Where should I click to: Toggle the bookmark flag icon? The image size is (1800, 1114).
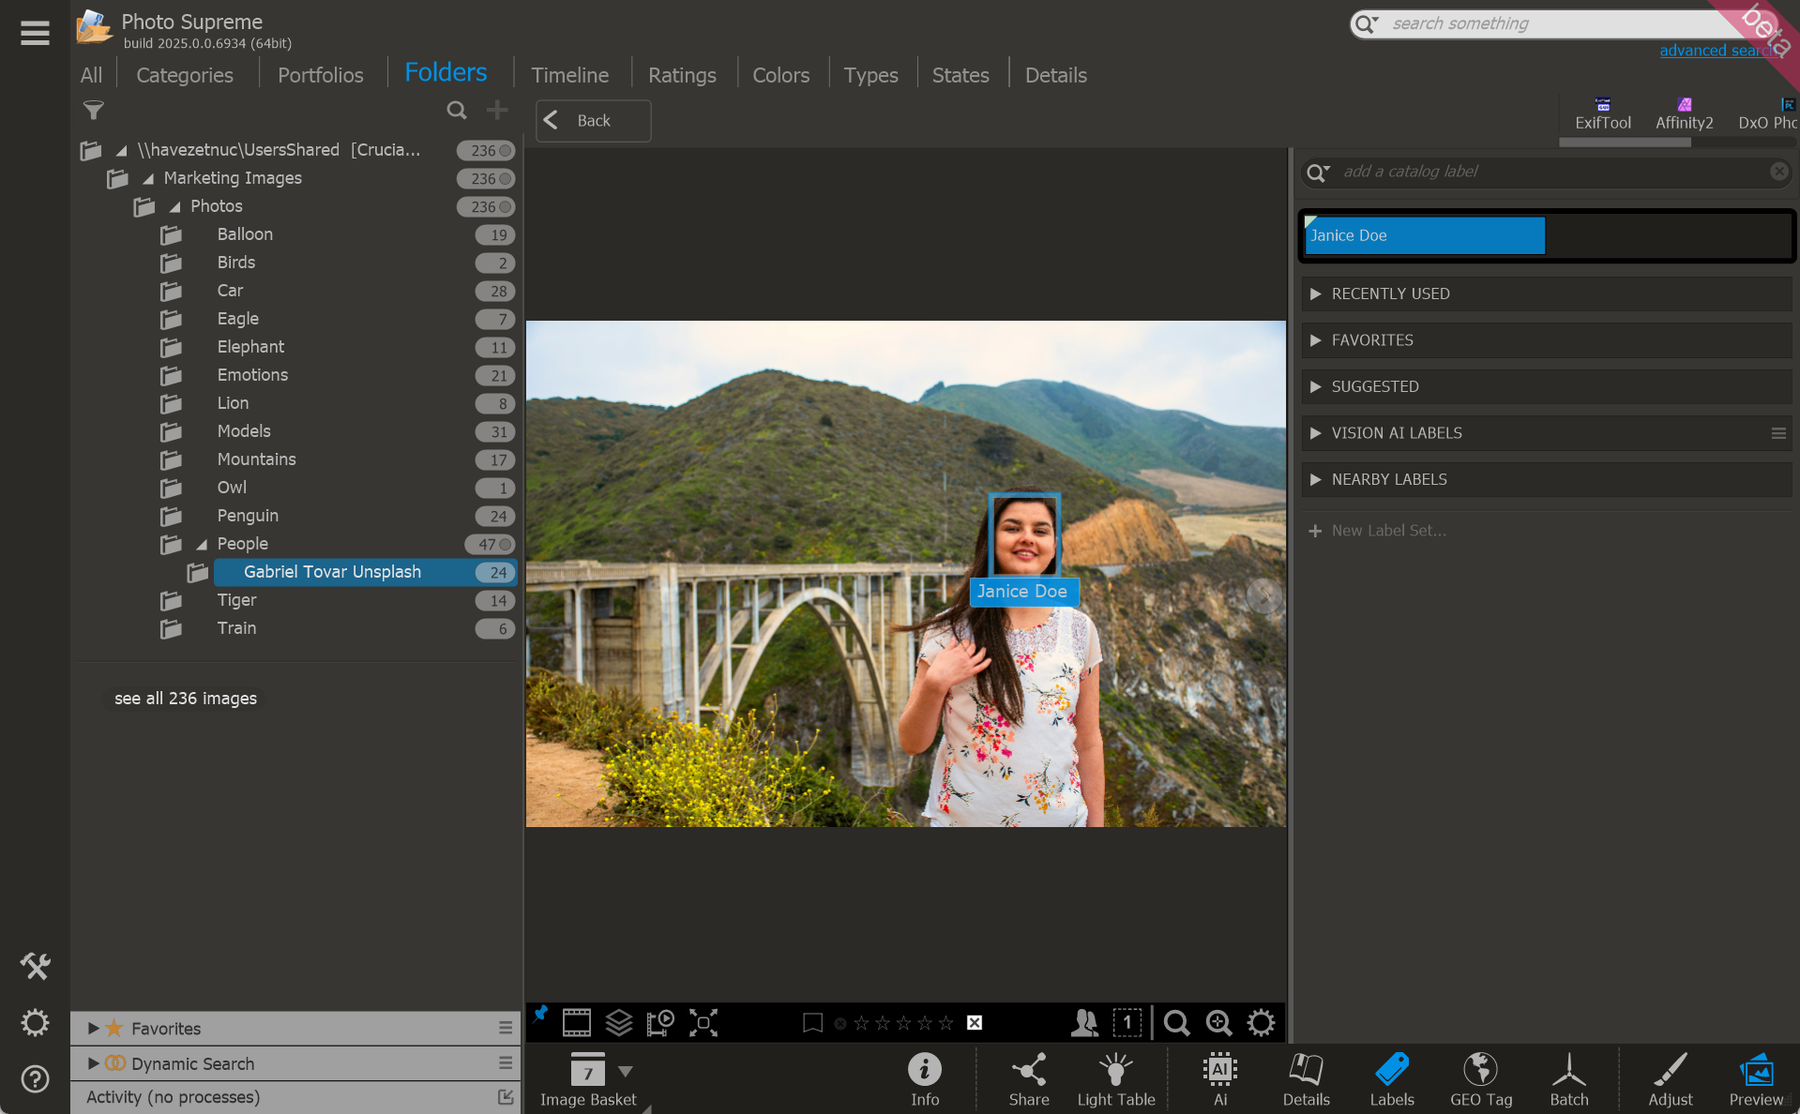(x=813, y=1022)
